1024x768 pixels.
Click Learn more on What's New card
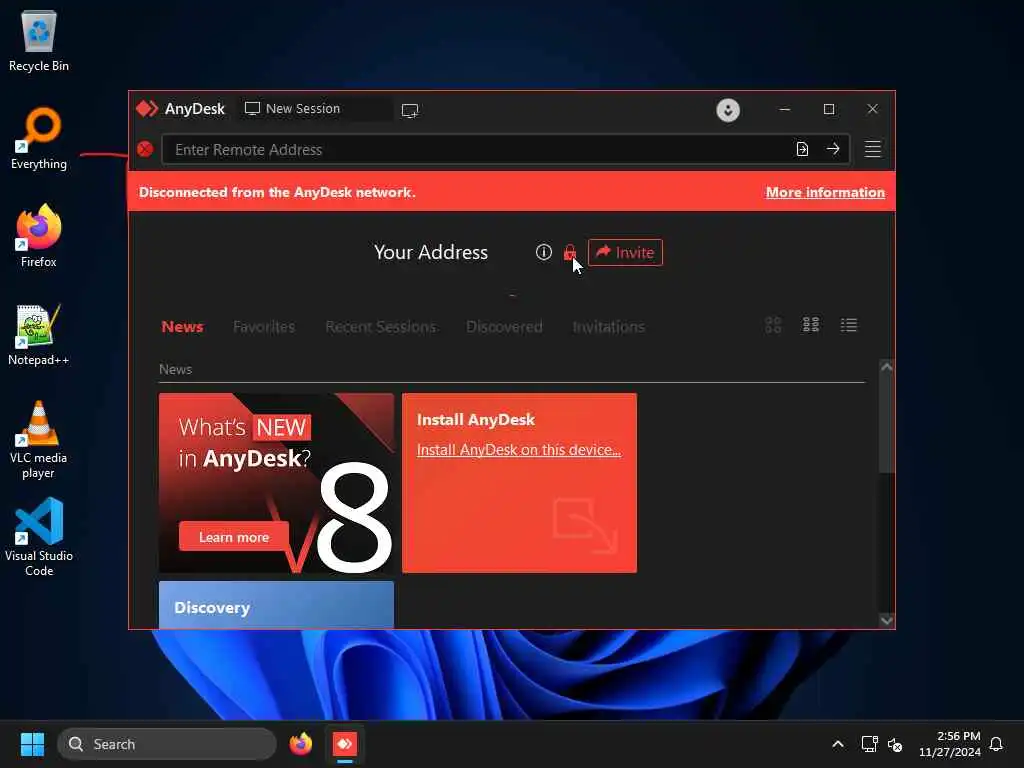point(234,537)
